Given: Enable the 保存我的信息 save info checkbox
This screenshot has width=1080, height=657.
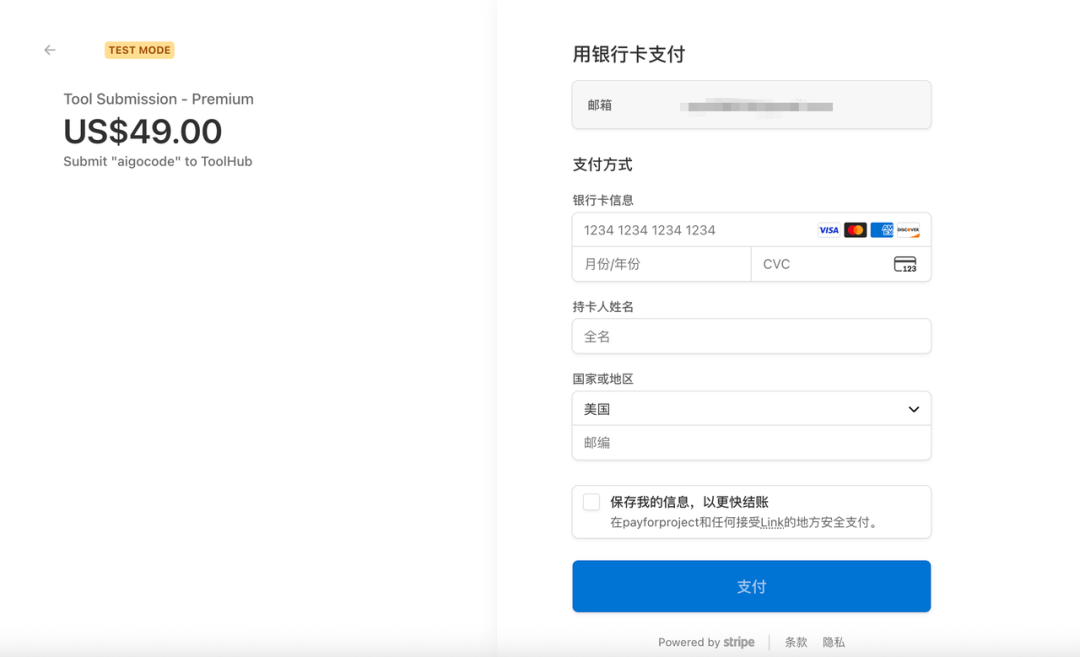Looking at the screenshot, I should coord(591,502).
